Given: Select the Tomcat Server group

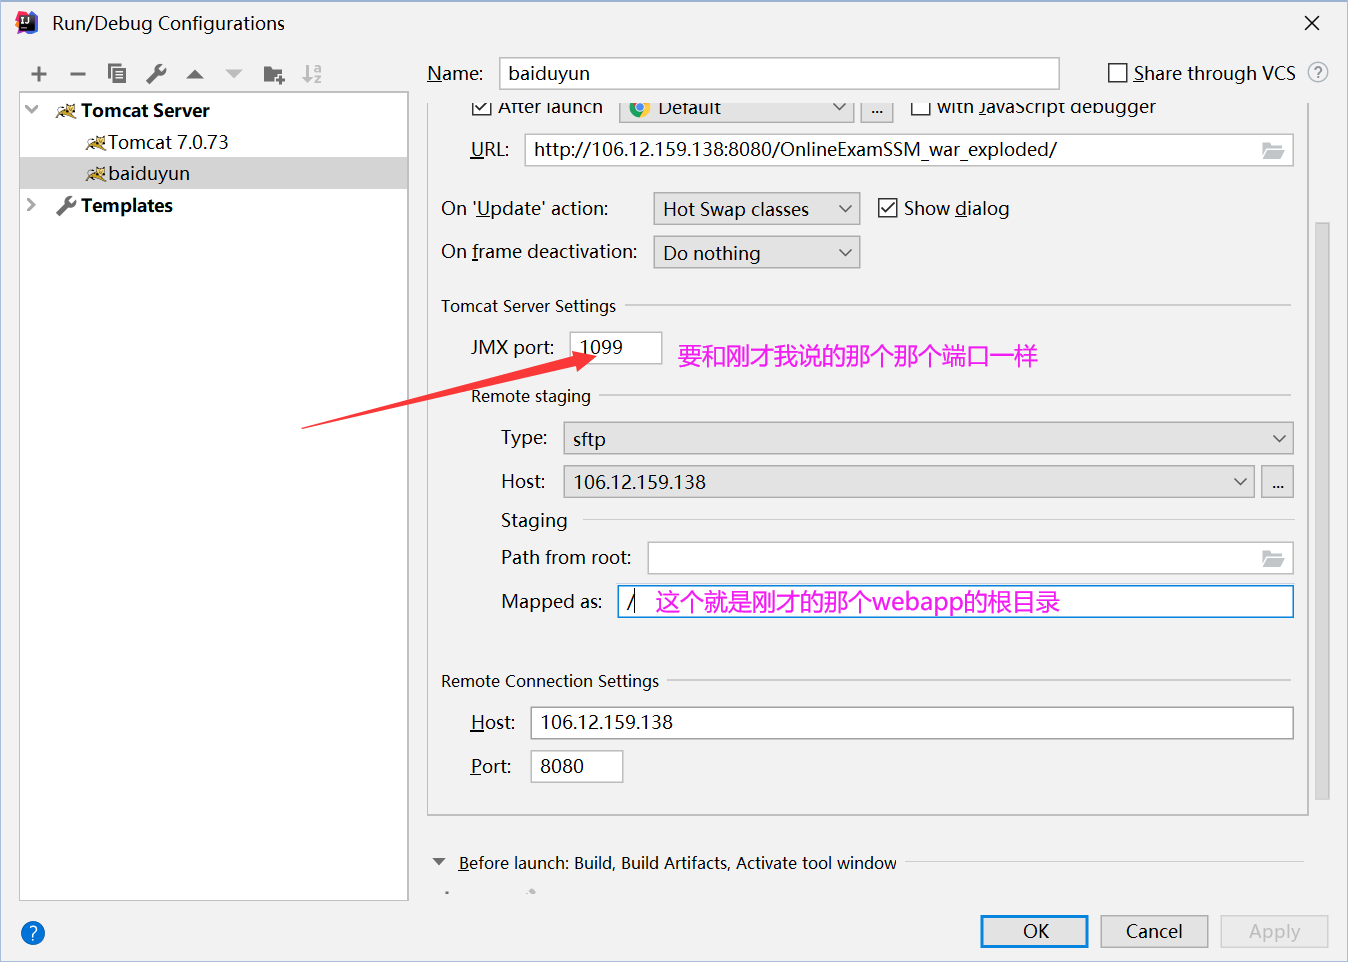Looking at the screenshot, I should coord(145,110).
